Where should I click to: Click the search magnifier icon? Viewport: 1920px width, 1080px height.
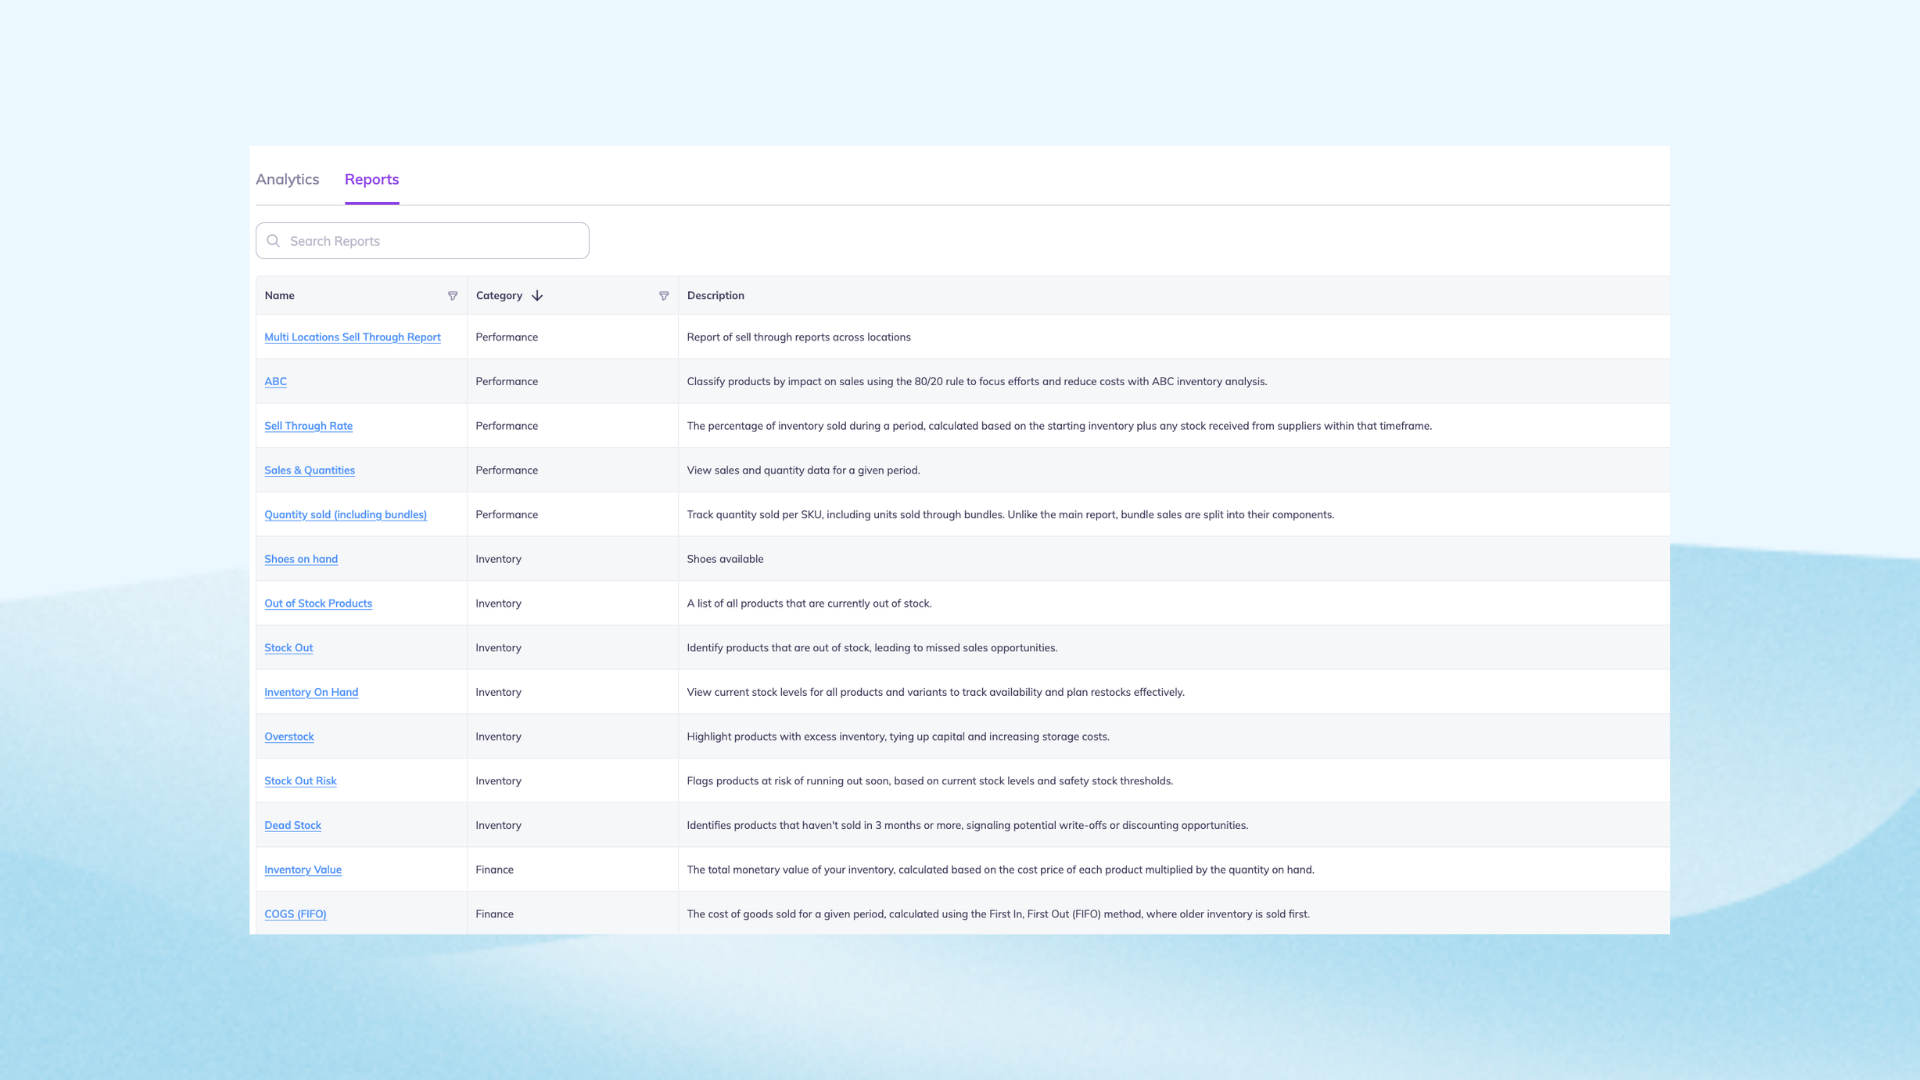(x=273, y=241)
